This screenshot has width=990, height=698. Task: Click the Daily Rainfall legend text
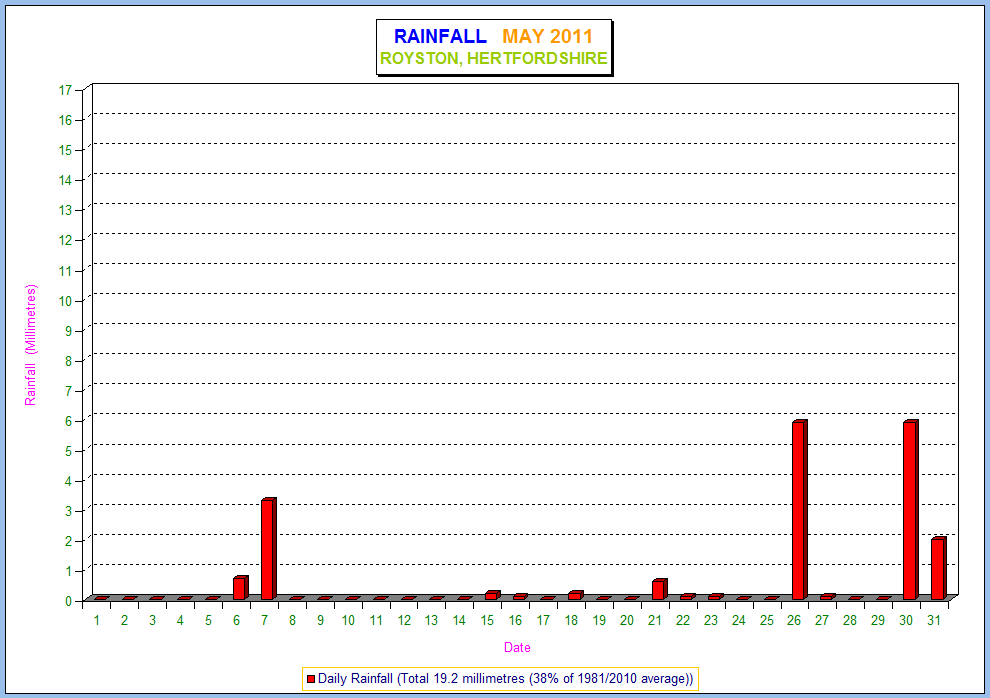pos(505,679)
